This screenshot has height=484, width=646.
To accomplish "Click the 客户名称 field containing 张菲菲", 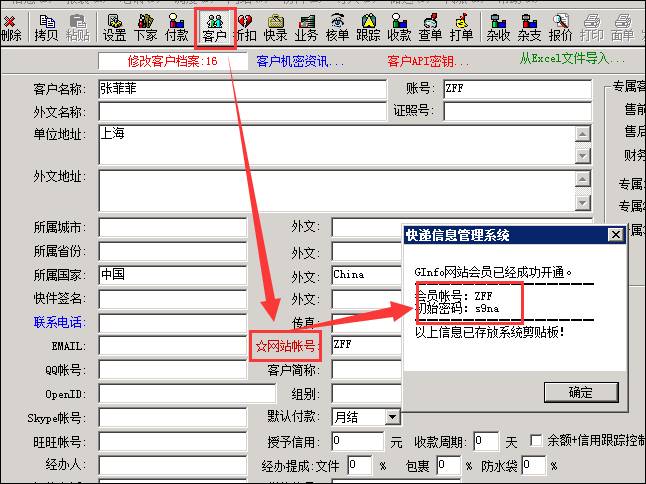I will (x=240, y=88).
